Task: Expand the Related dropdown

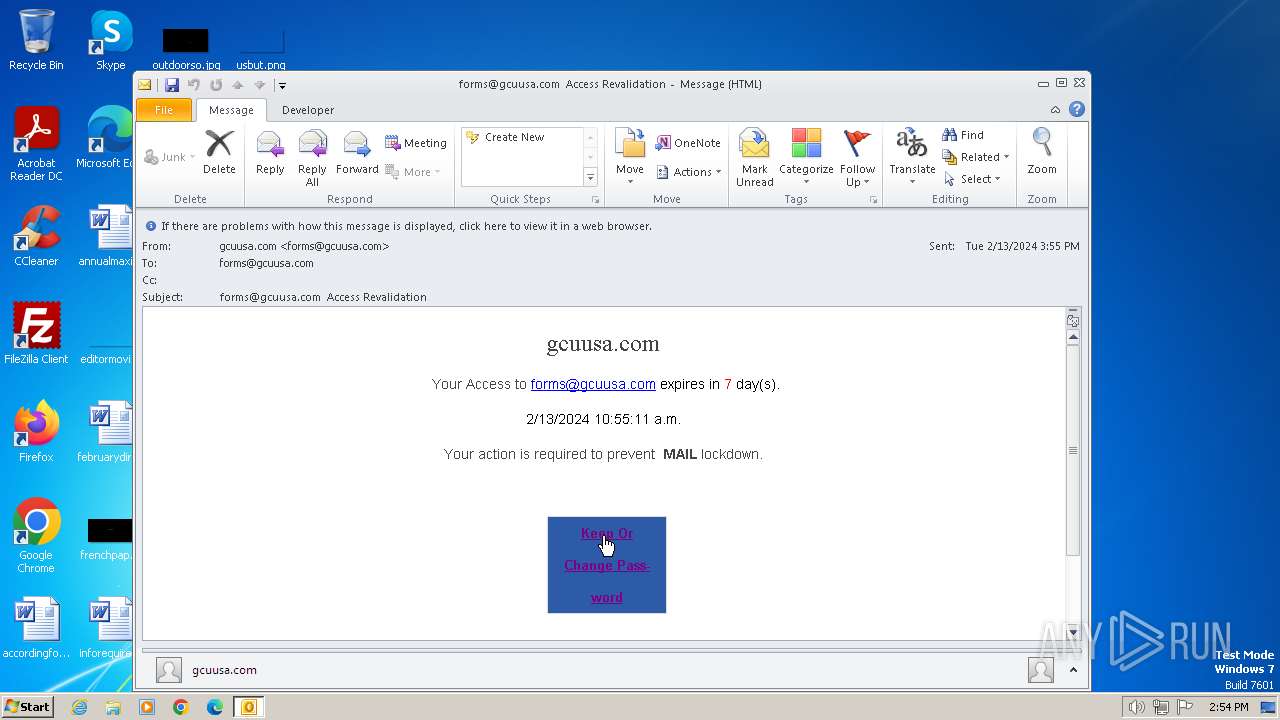Action: [x=976, y=157]
